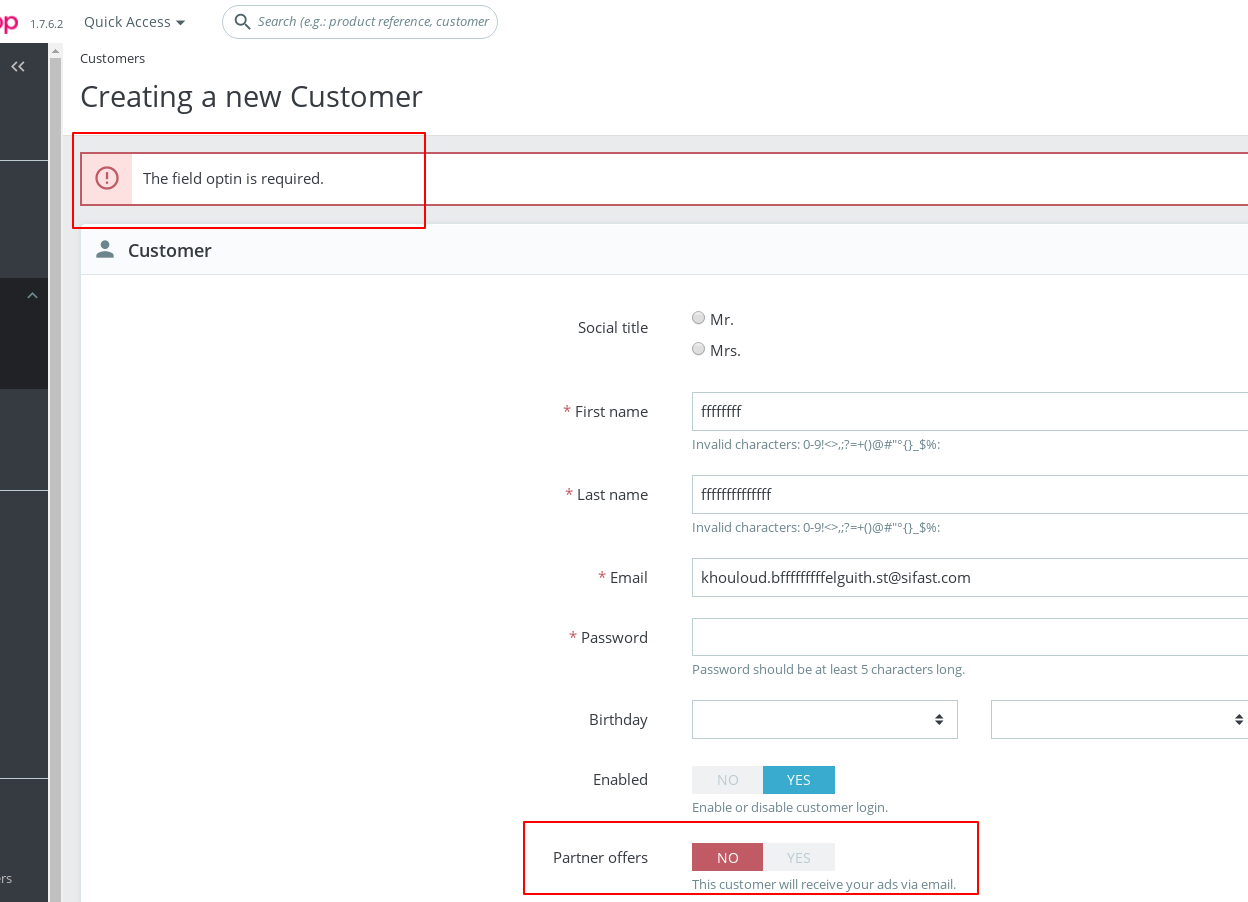Click into the Email field
Viewport: 1248px width, 902px height.
(970, 577)
